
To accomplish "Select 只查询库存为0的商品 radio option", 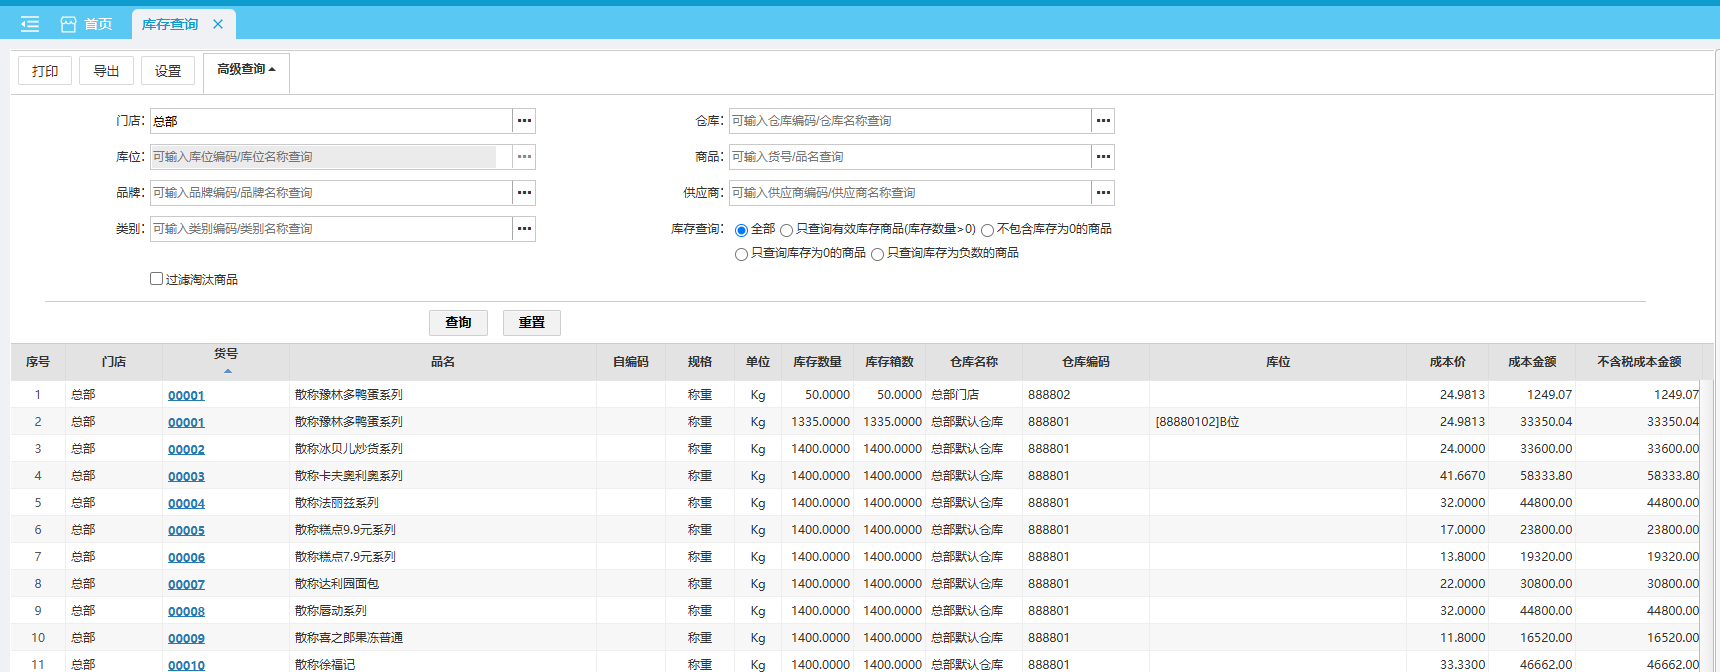I will 741,254.
